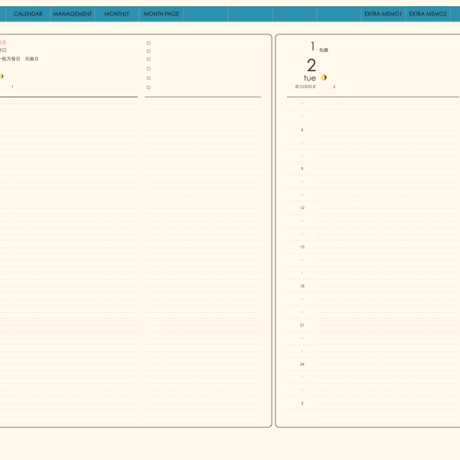
Task: Go to the MONTH PAGE tab
Action: coord(161,14)
